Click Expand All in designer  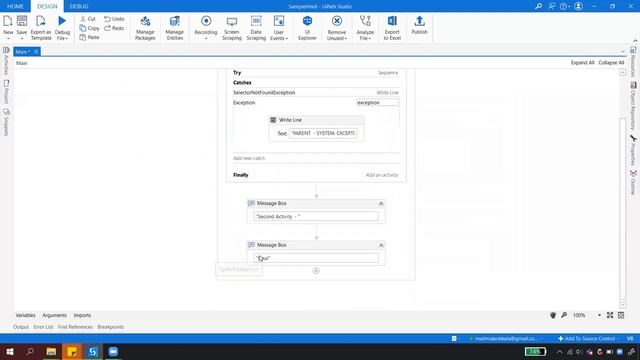(x=582, y=62)
